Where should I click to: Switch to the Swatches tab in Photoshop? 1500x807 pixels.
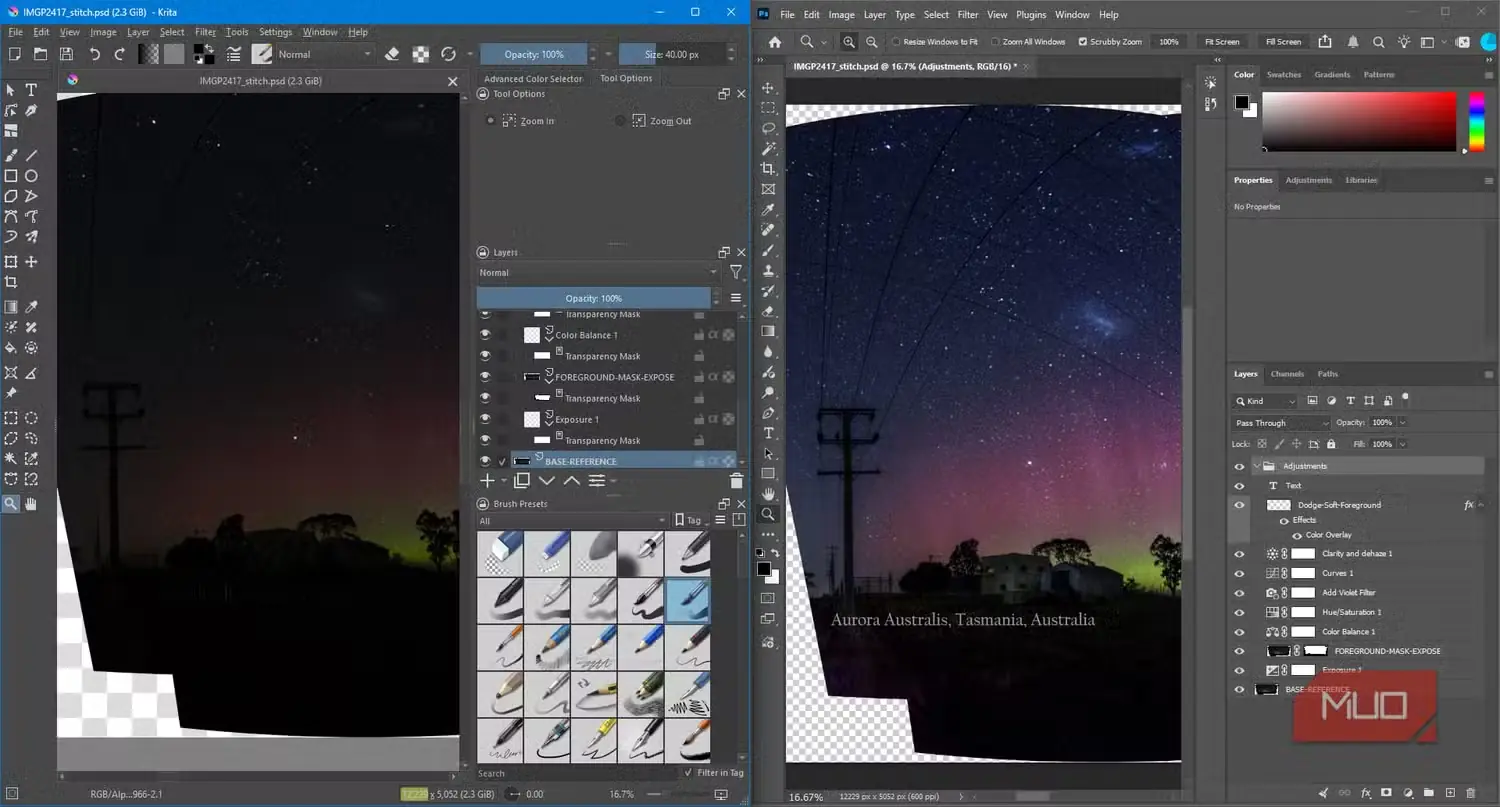click(1284, 75)
